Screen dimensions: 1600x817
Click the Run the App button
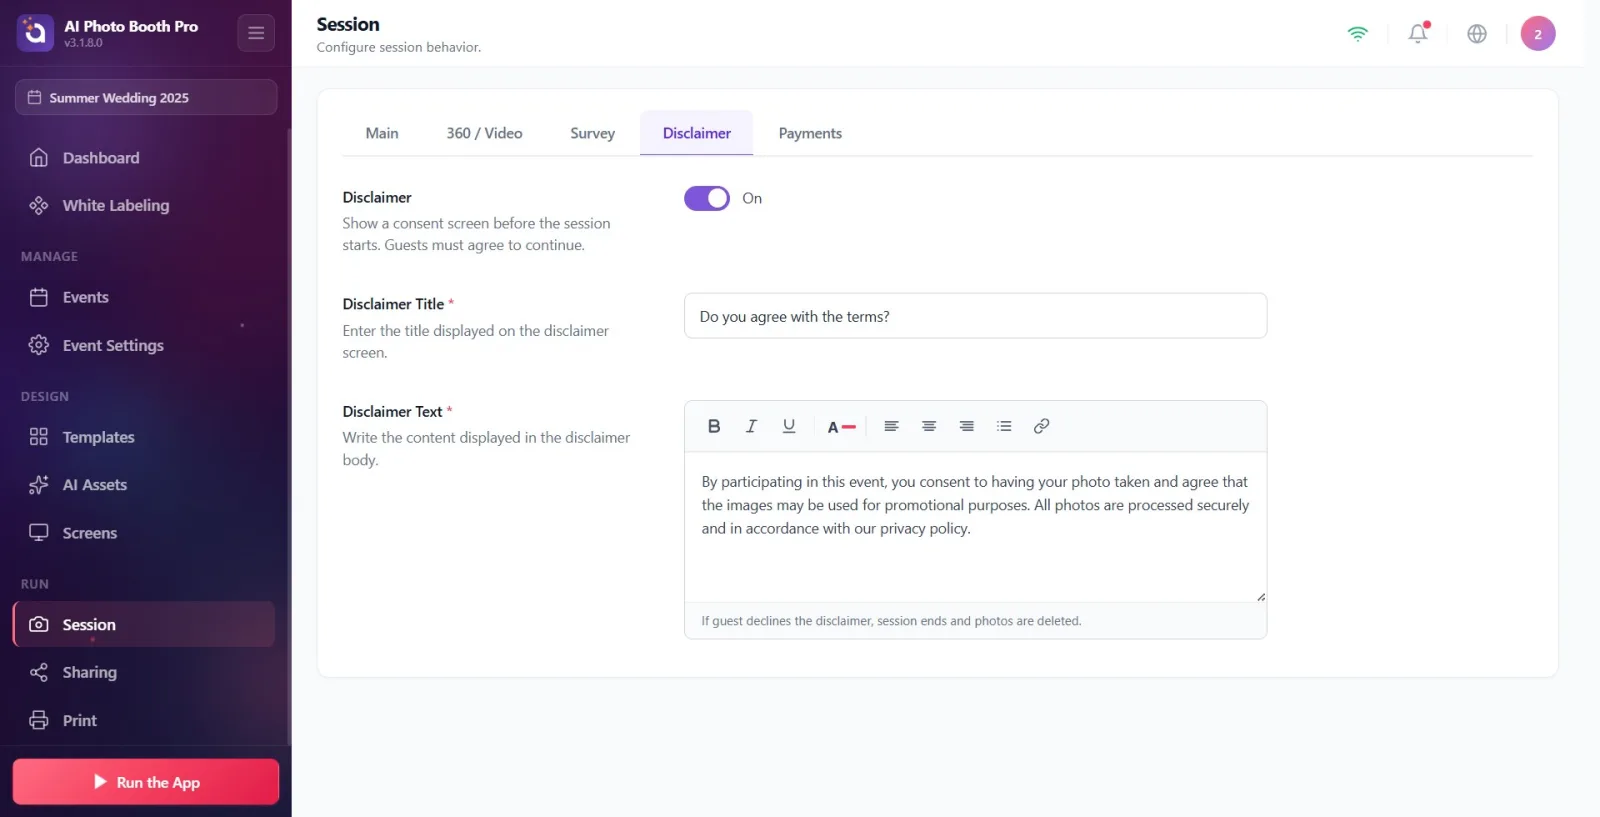click(x=146, y=782)
